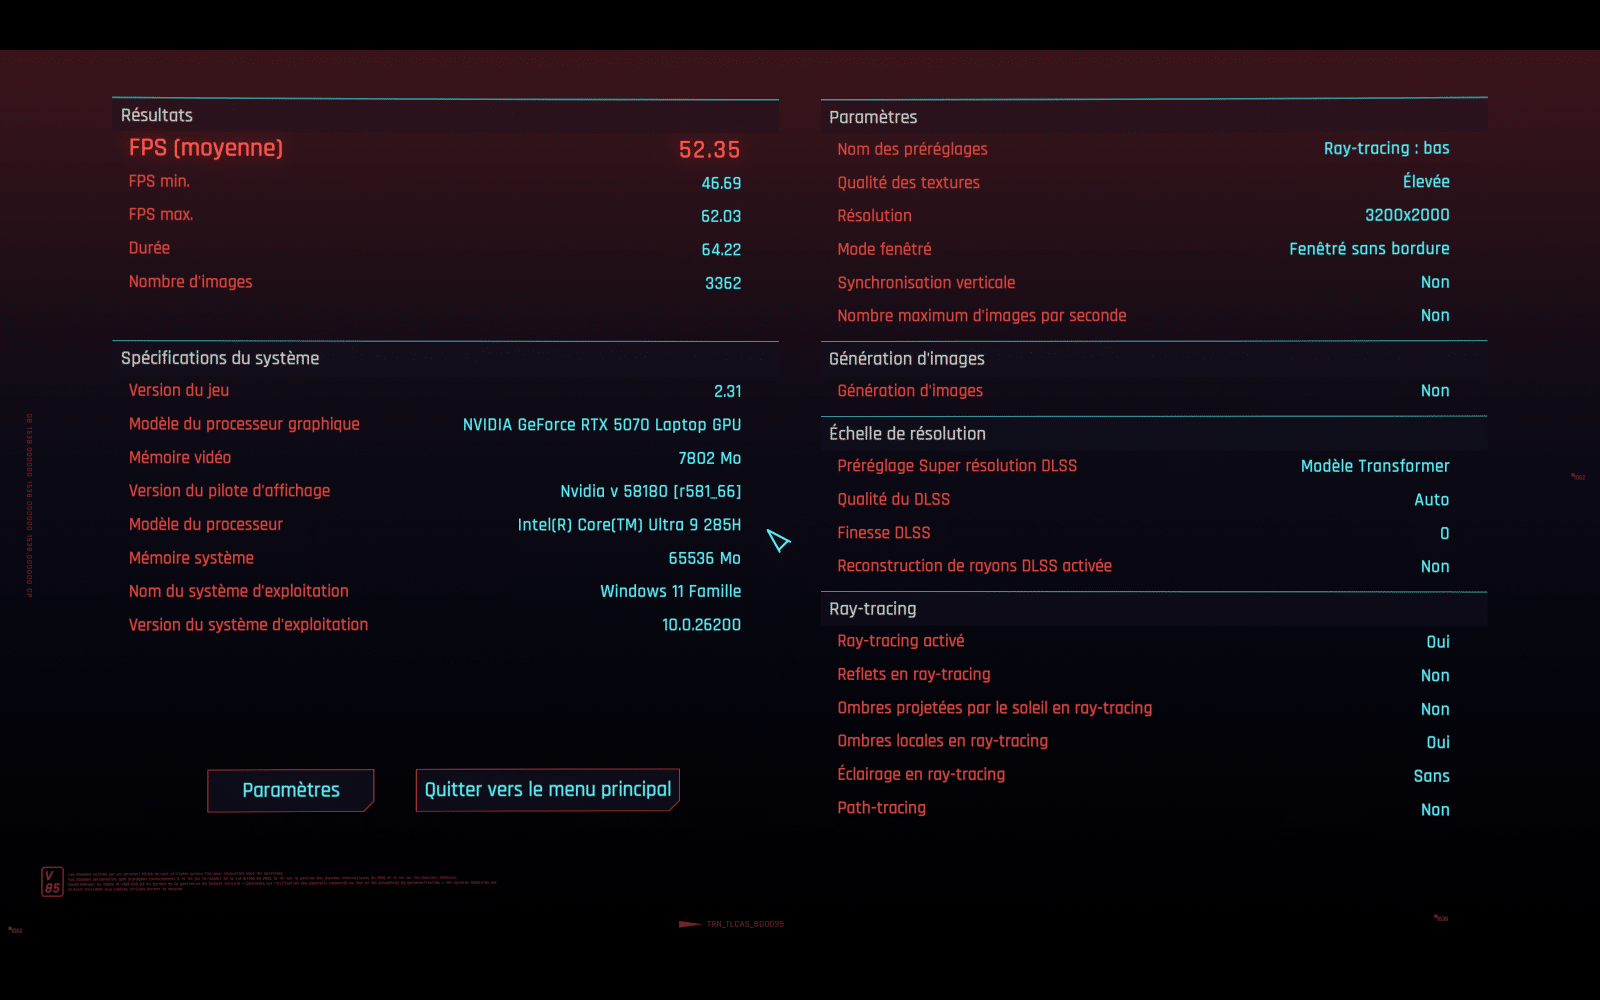Click the Paramètres button
1600x1000 pixels.
point(290,790)
